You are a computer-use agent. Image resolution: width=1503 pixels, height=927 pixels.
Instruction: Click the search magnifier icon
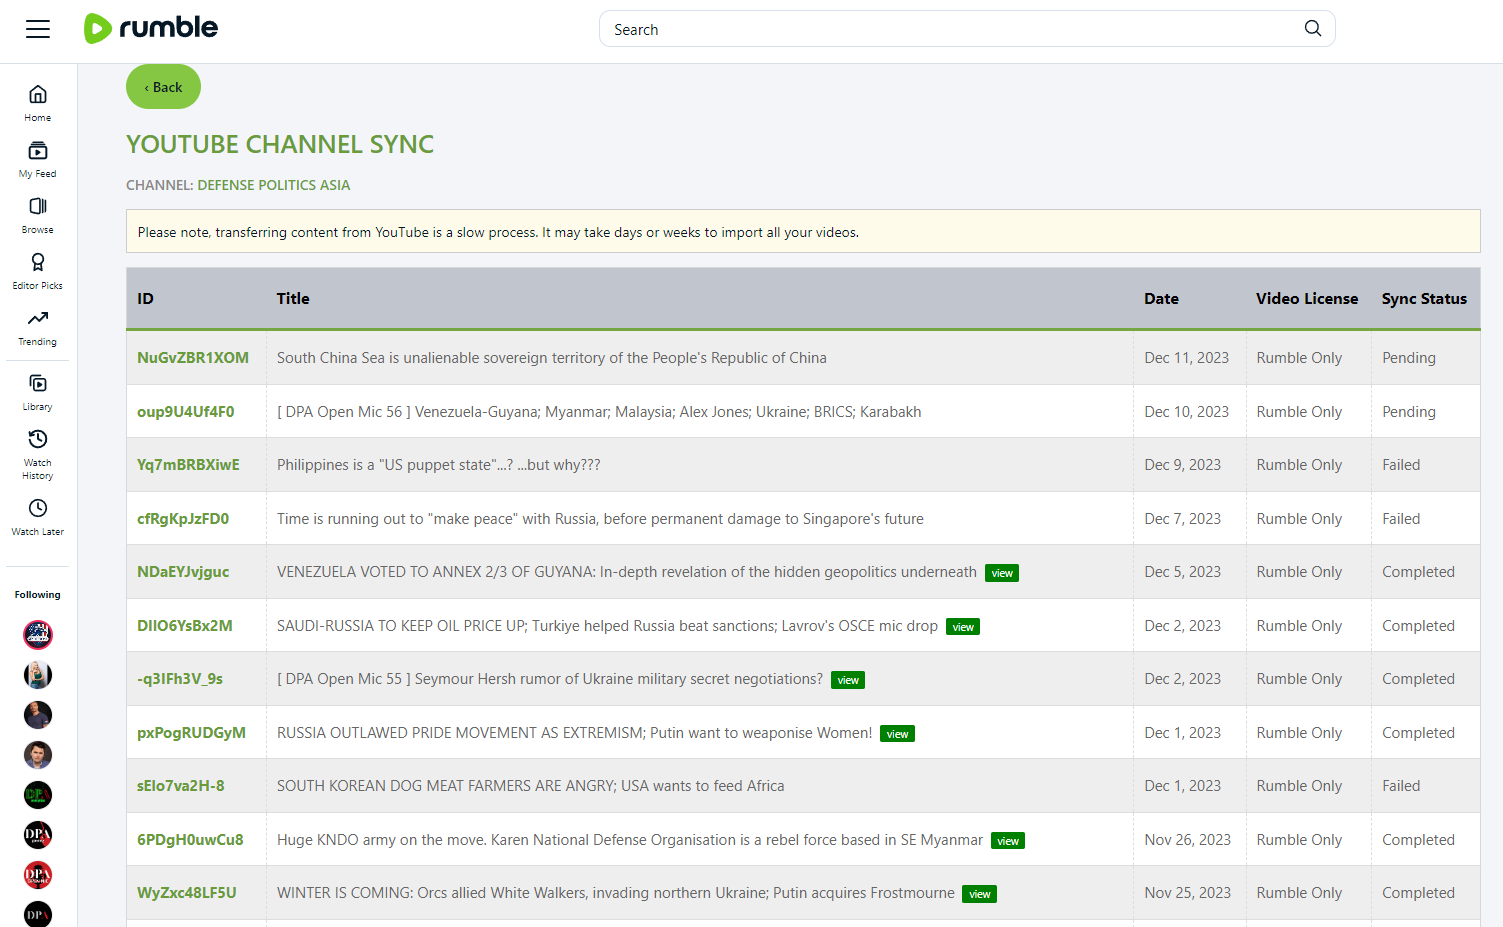click(1312, 29)
